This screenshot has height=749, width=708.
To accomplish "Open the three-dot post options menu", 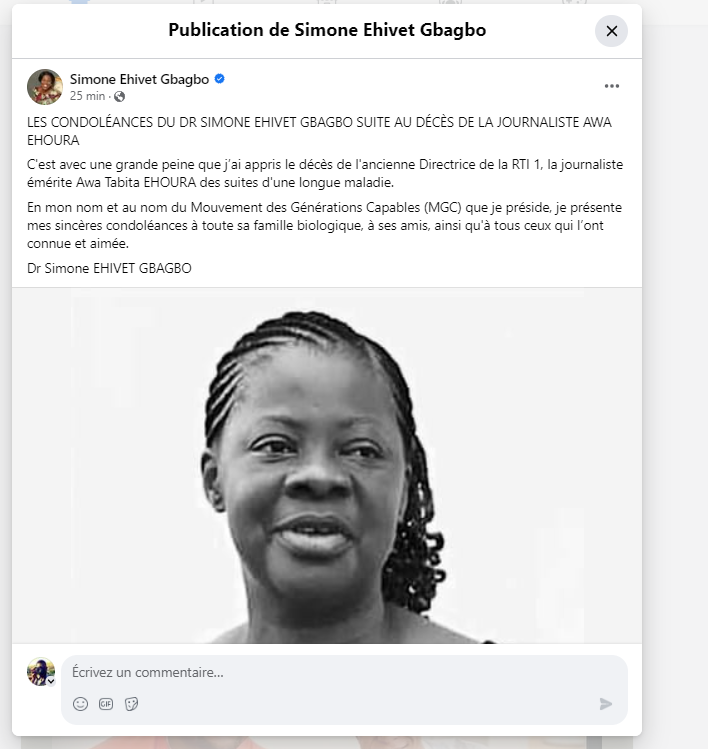I will tap(611, 86).
